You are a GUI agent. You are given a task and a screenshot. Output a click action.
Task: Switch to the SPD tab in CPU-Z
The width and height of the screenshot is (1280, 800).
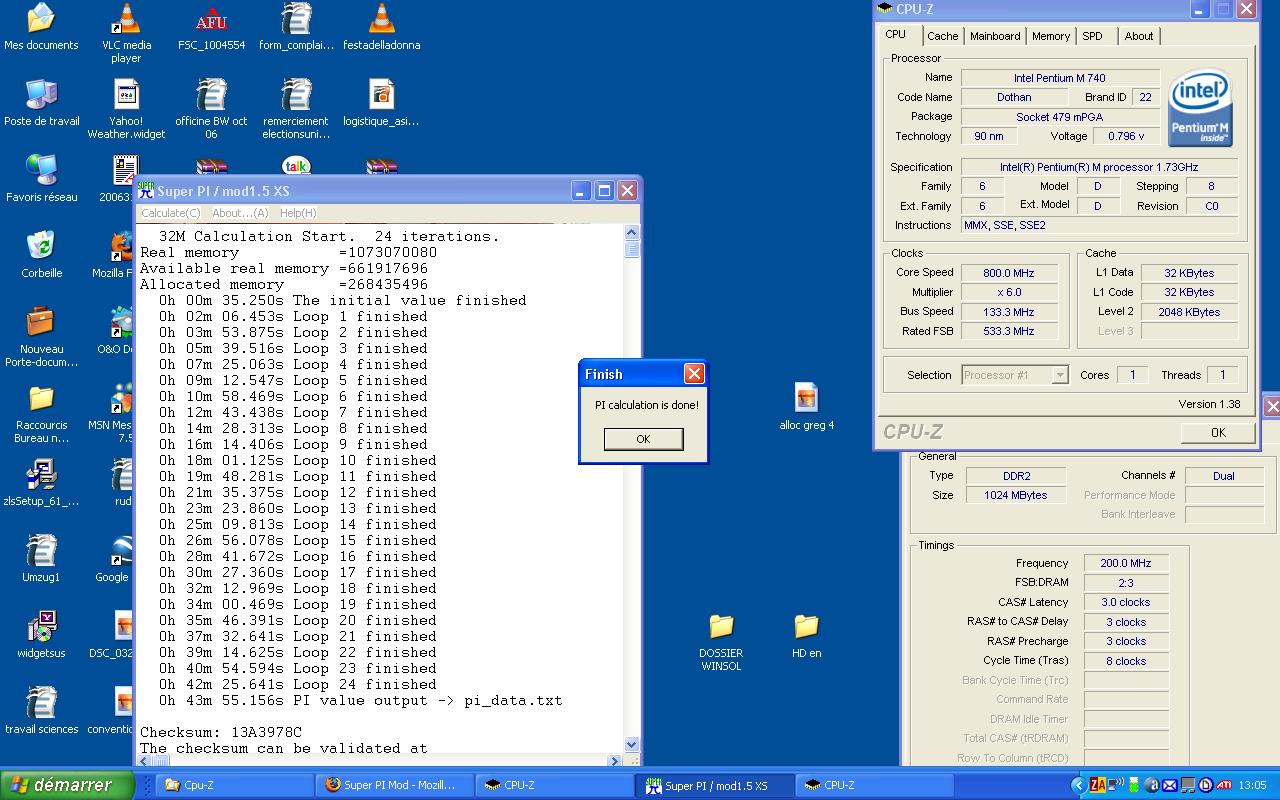(1092, 36)
